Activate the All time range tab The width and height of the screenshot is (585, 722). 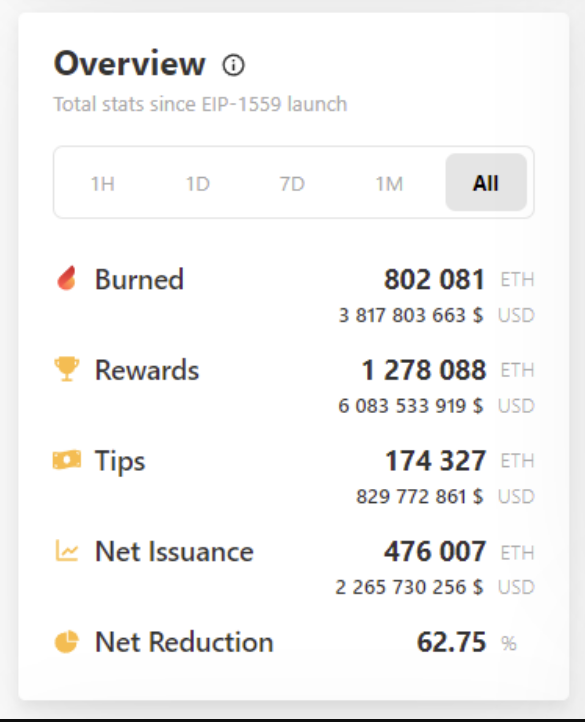point(486,182)
